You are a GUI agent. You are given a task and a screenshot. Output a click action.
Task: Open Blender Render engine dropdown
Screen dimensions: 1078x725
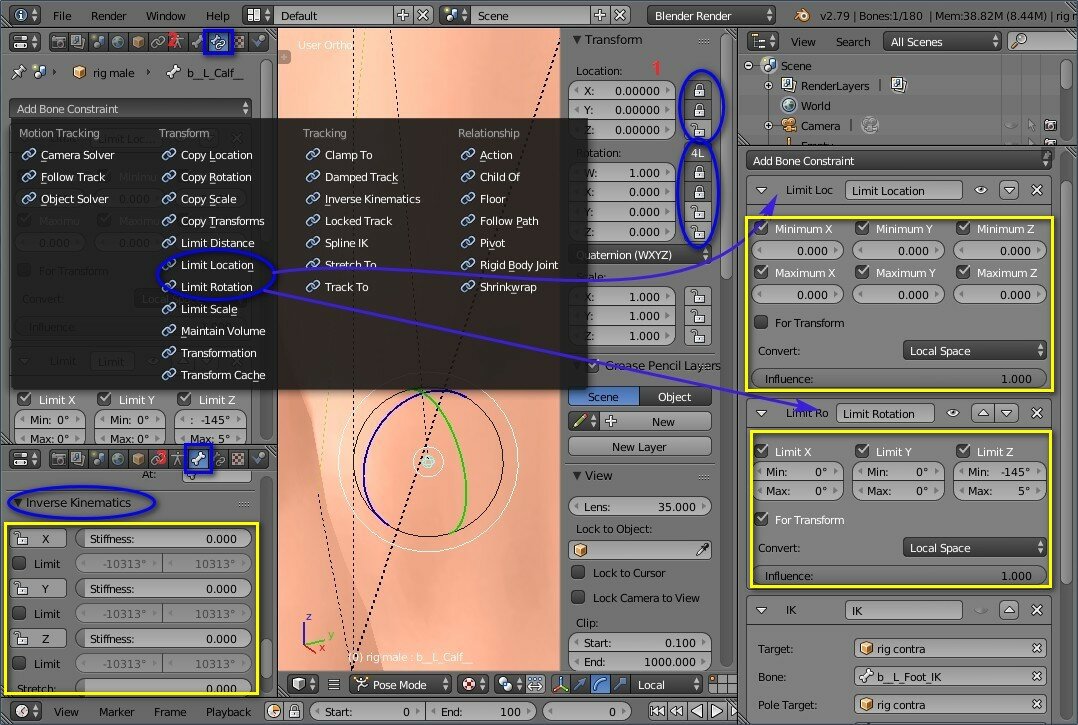click(x=711, y=15)
